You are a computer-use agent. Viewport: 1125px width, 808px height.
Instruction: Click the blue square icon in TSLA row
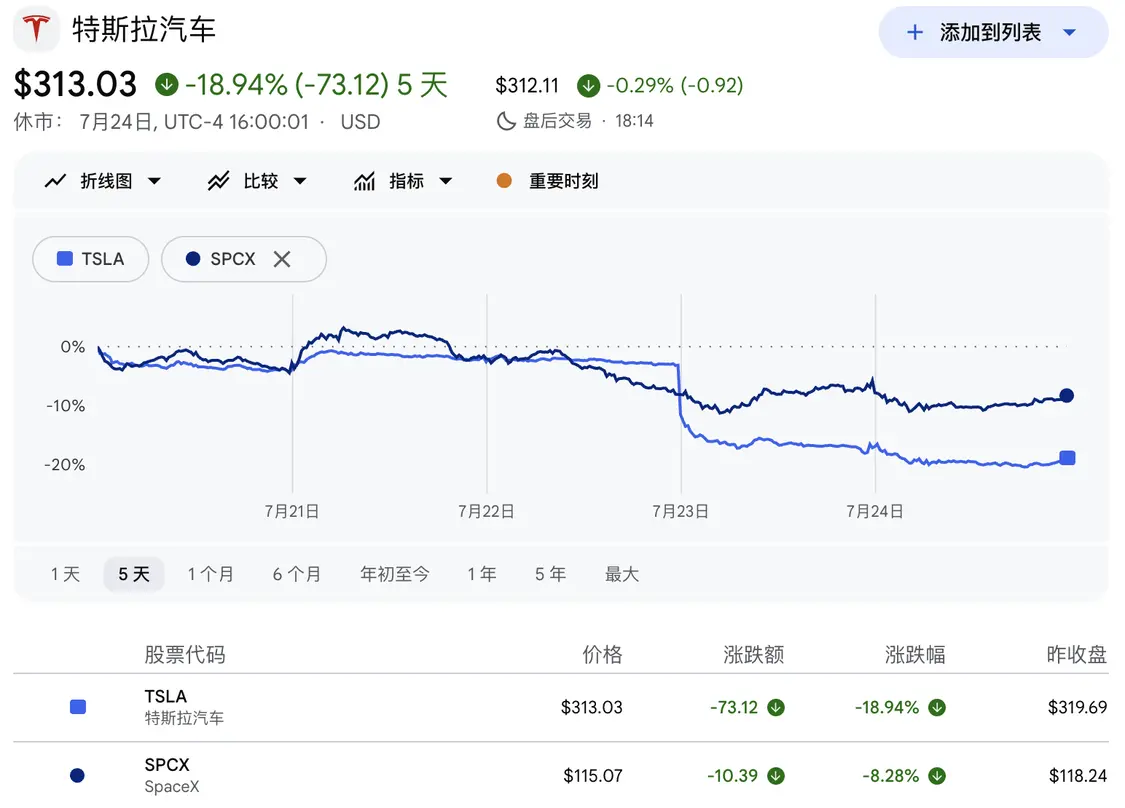point(77,708)
